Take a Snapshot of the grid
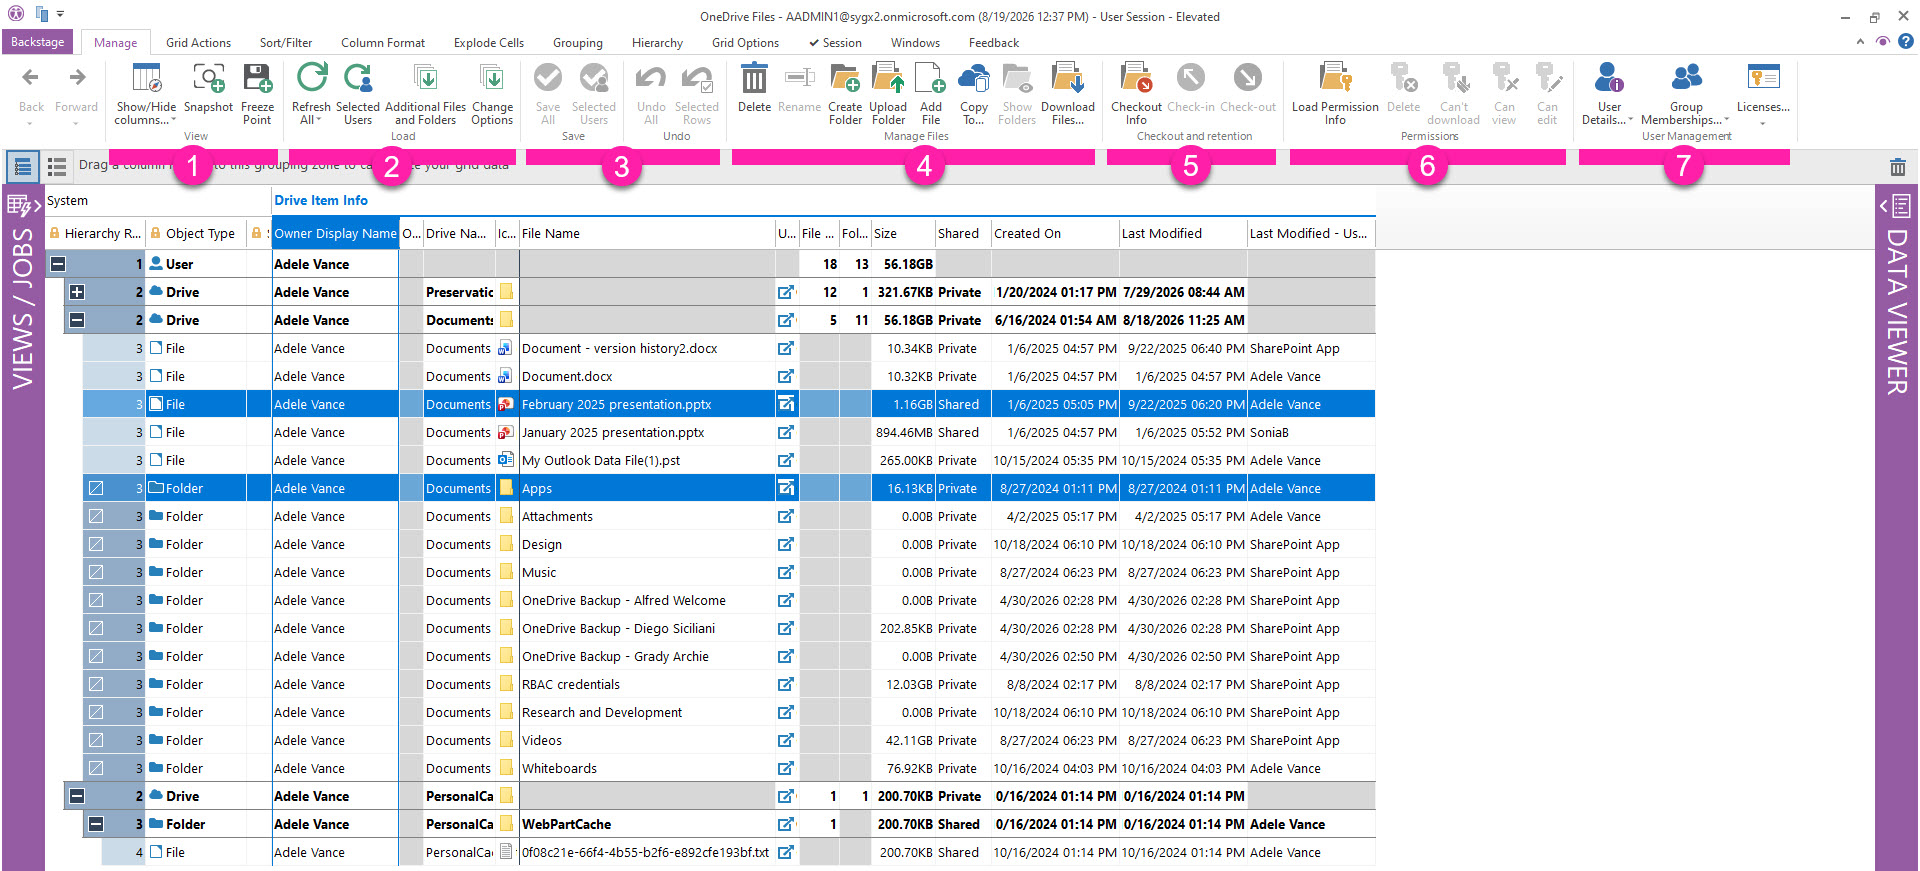1920x871 pixels. coord(208,93)
